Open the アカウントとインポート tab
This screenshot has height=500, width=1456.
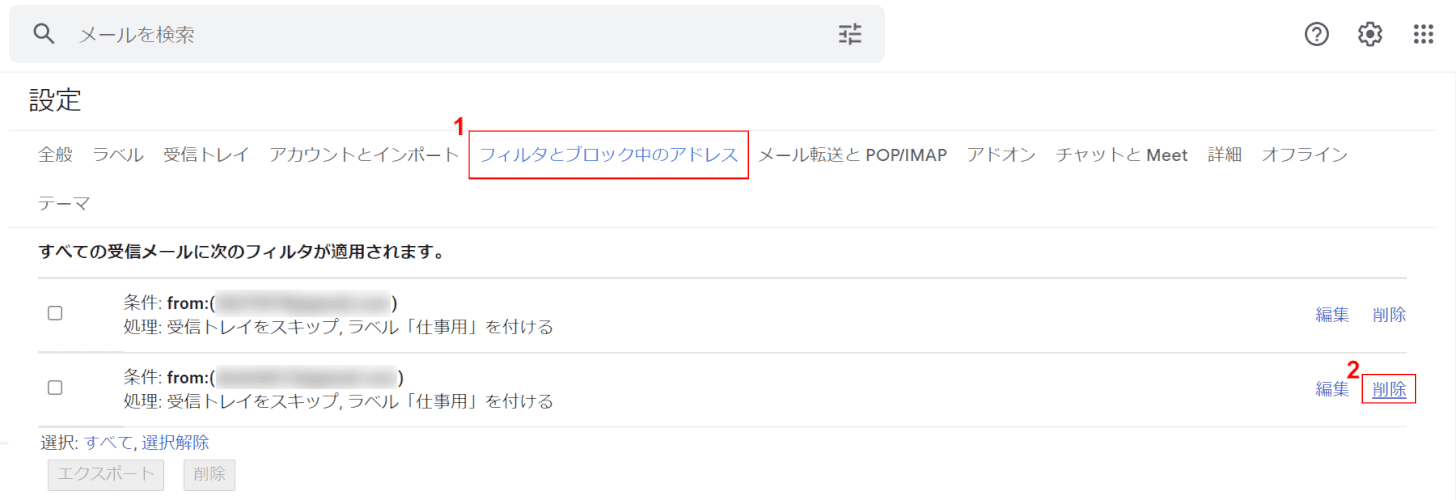click(x=364, y=155)
